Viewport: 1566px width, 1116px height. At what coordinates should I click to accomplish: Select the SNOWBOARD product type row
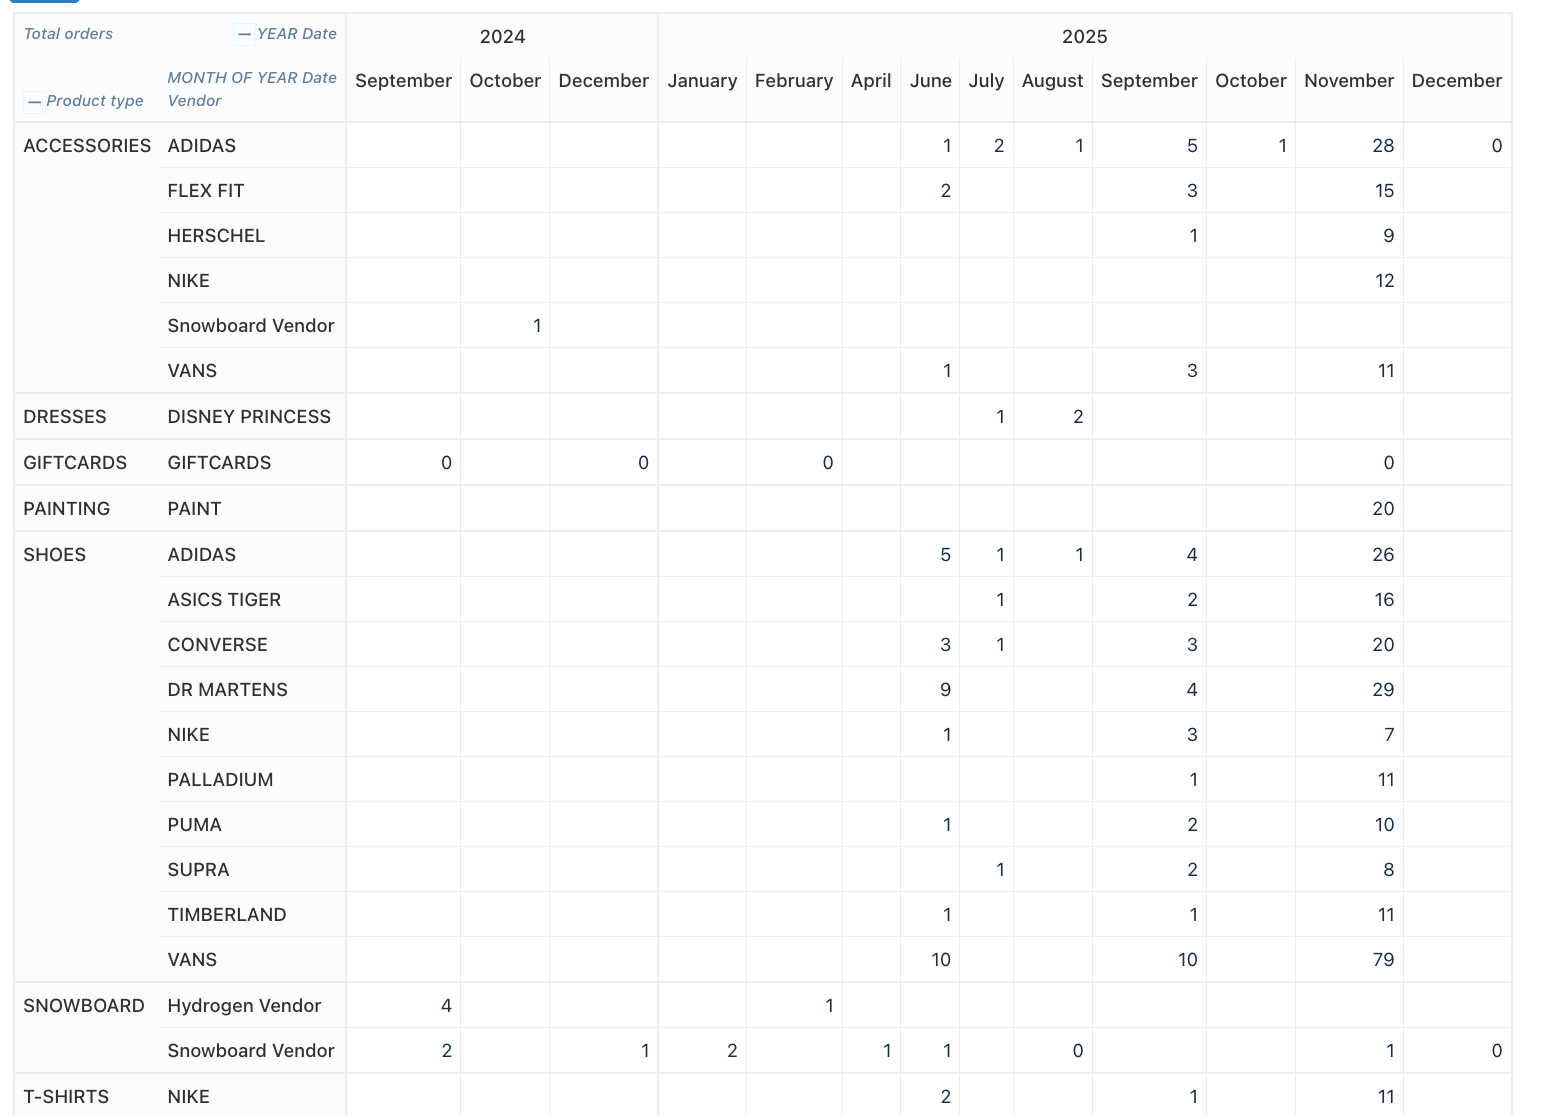coord(84,1006)
